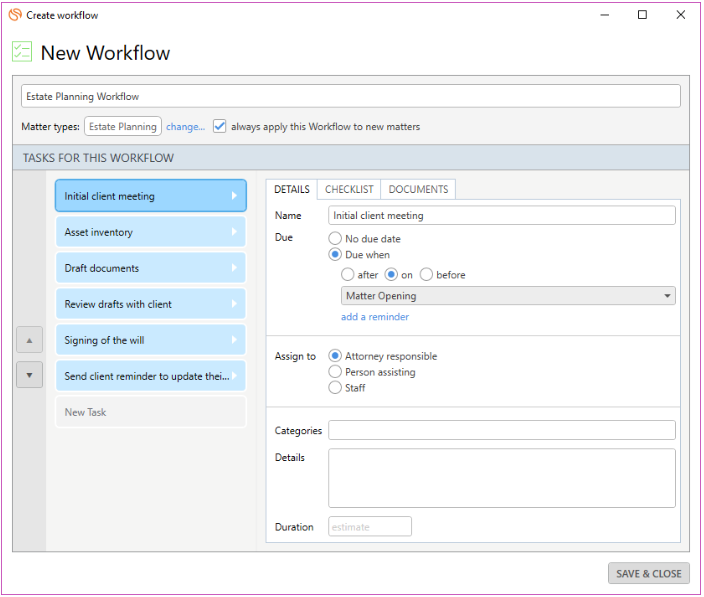Click the Details text area
Viewport: 704px width, 597px height.
coord(502,478)
